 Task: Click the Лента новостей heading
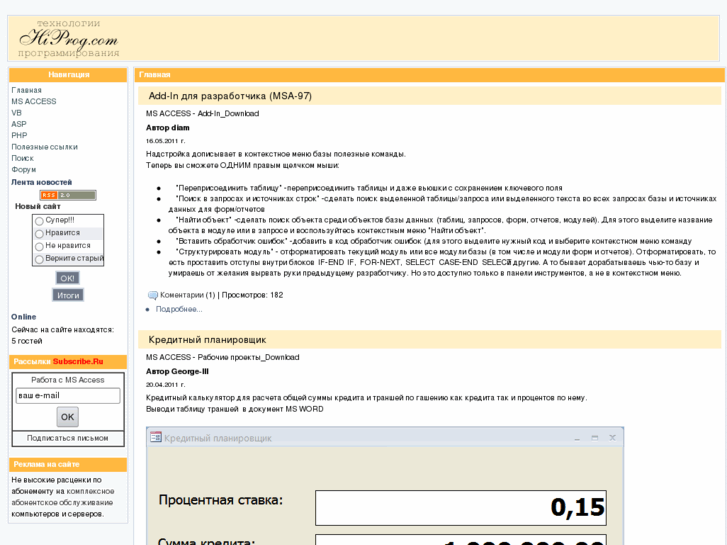(x=42, y=182)
